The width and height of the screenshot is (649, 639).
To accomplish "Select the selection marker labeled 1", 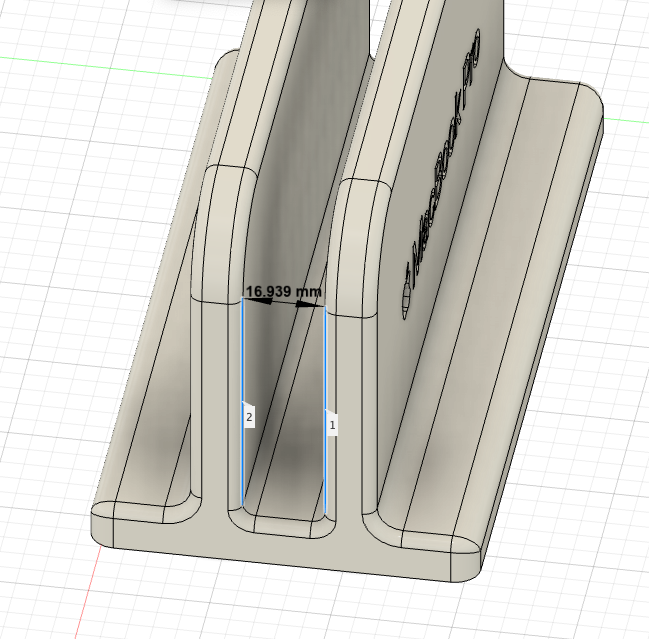I will coord(332,424).
